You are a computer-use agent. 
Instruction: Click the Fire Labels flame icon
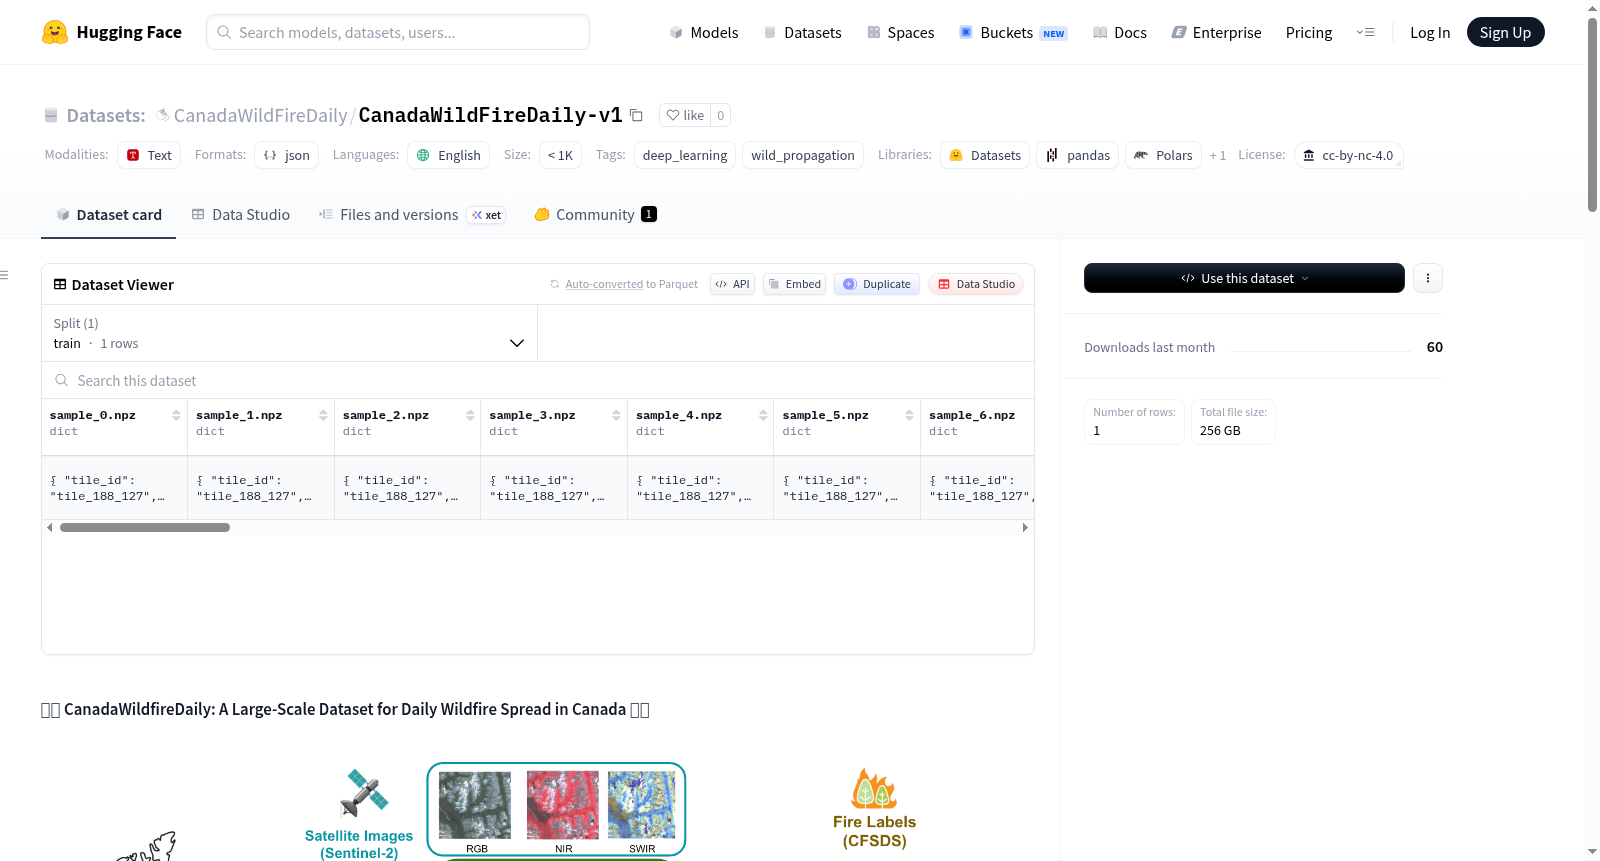(x=874, y=789)
